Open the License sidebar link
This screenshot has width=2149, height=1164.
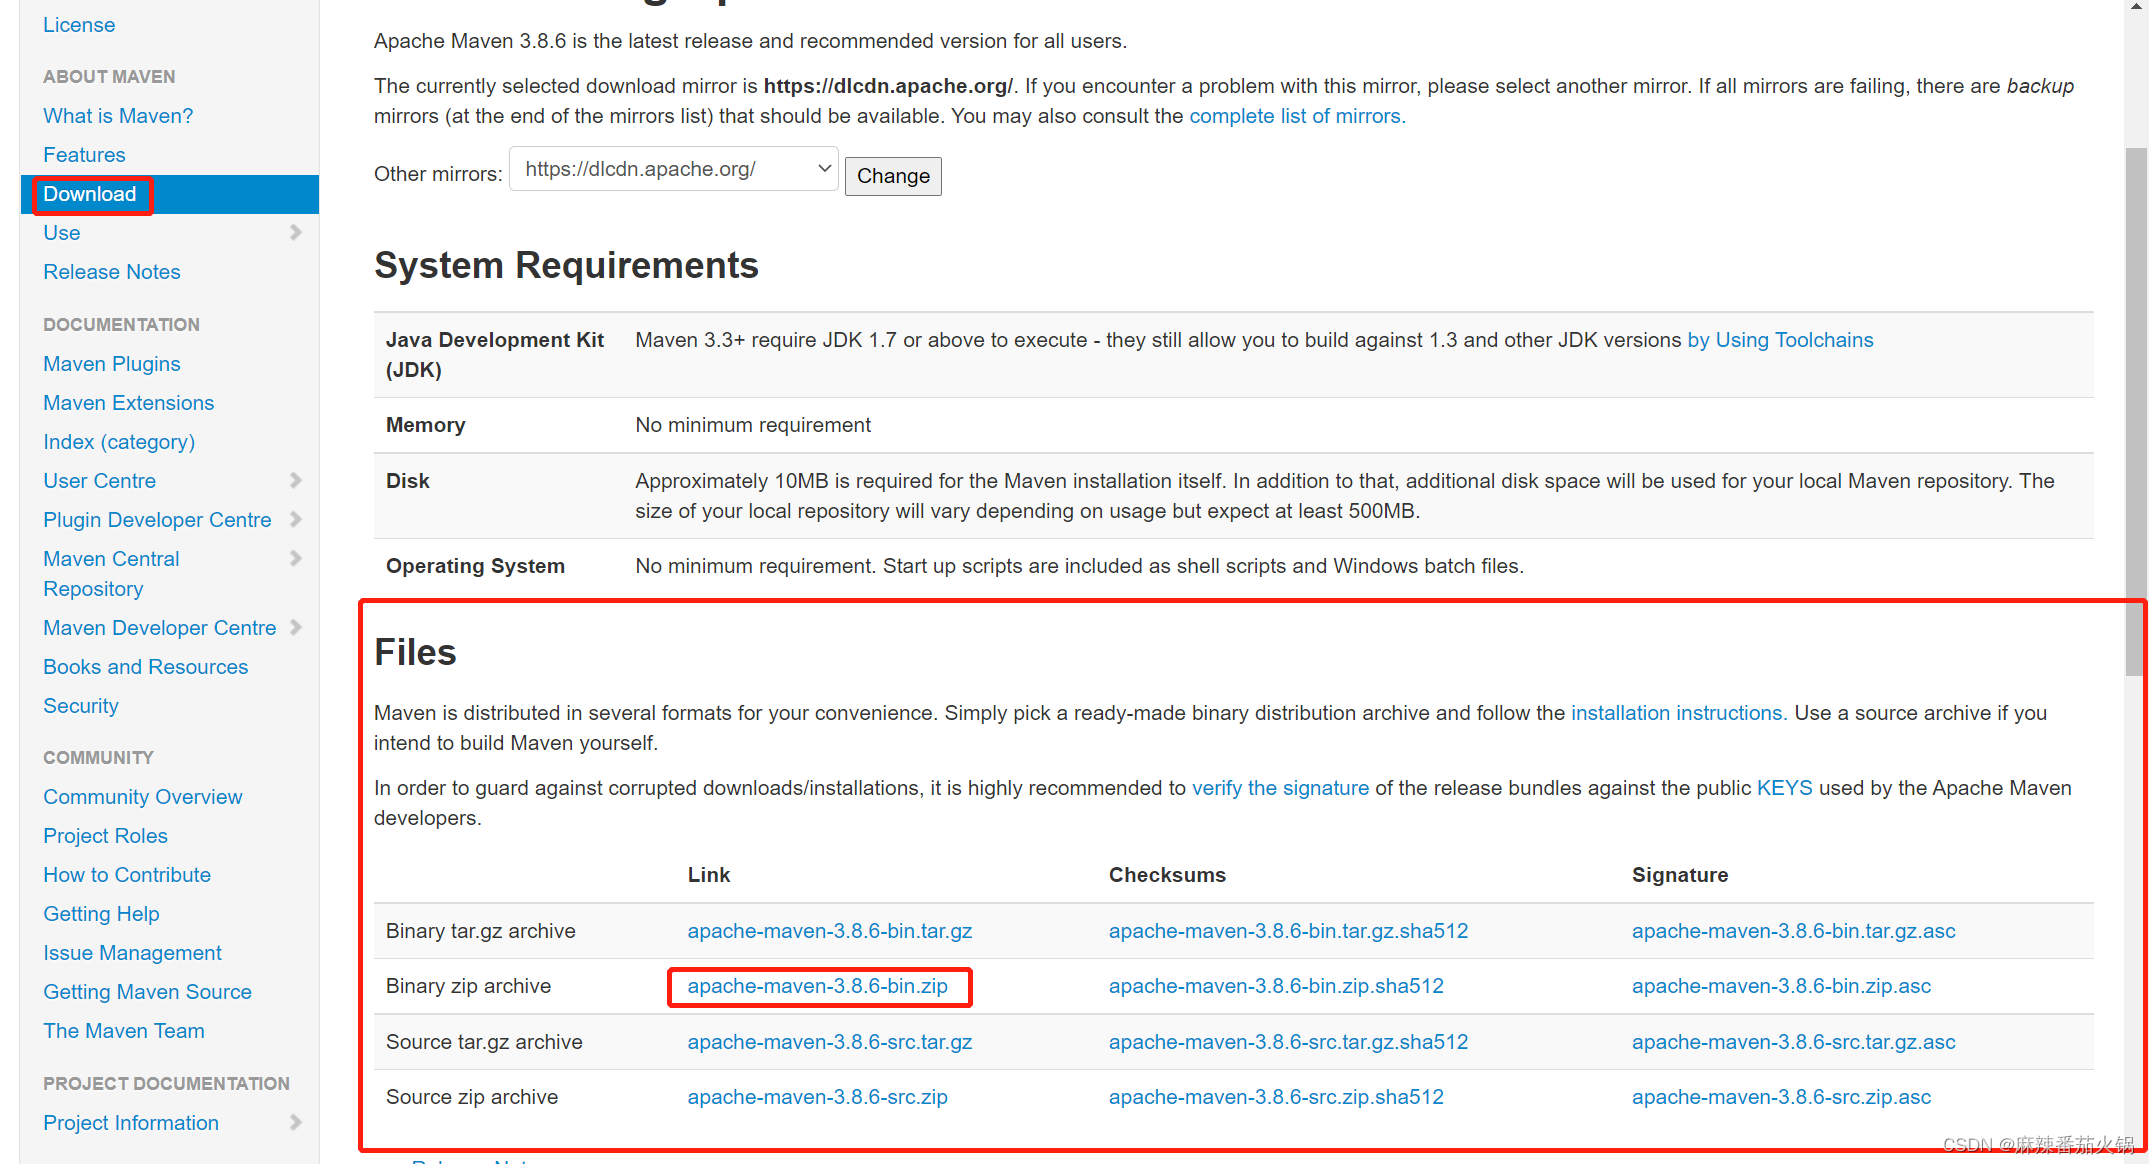(79, 25)
